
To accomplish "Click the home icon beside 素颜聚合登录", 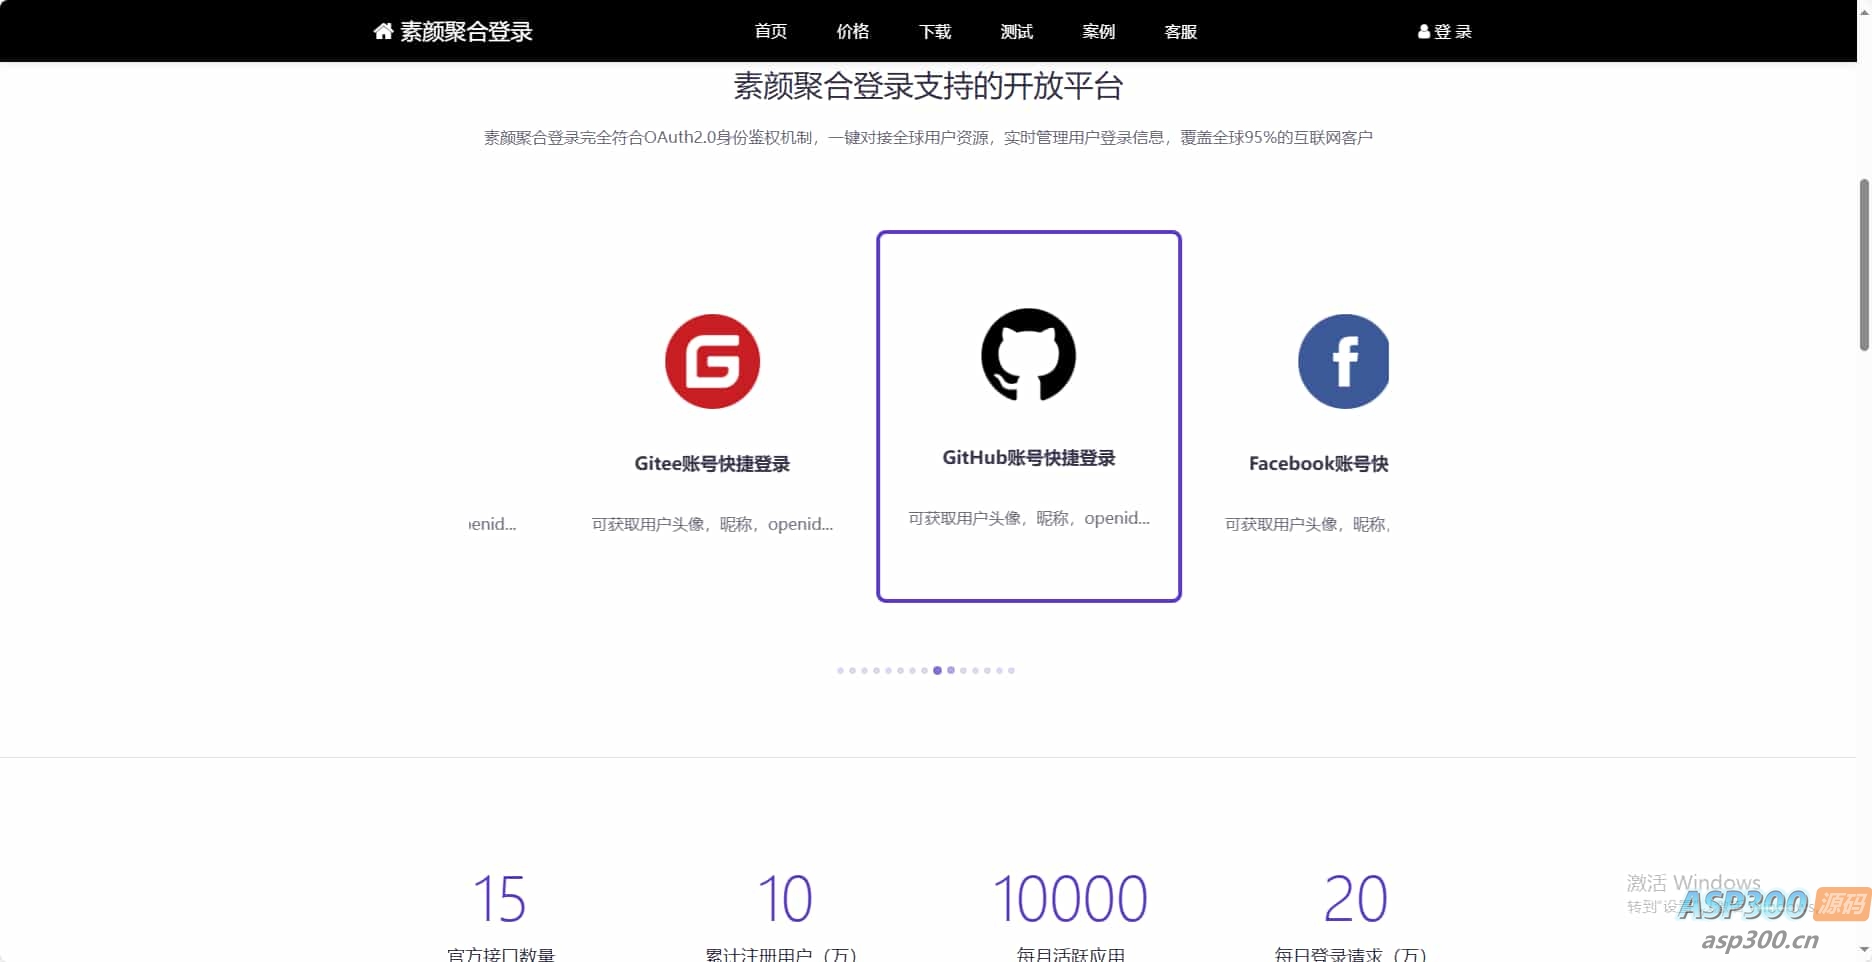I will tap(381, 31).
